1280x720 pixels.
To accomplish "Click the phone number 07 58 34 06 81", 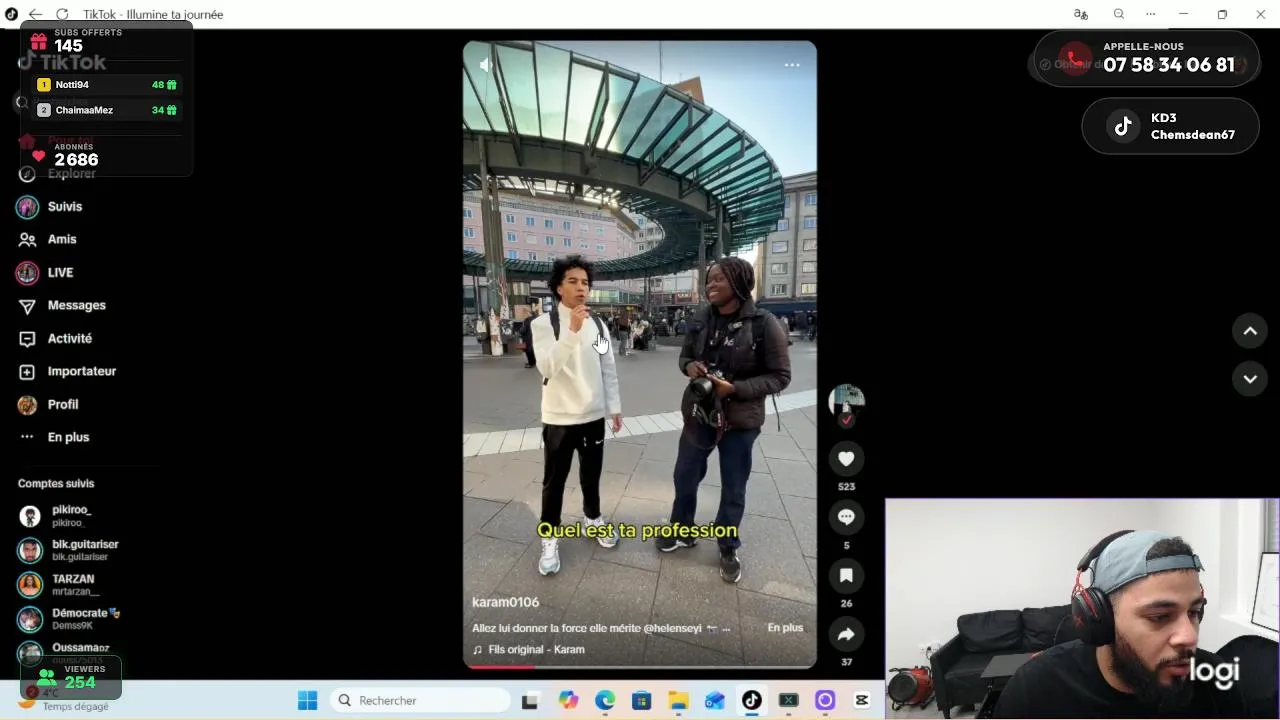I will pyautogui.click(x=1169, y=65).
